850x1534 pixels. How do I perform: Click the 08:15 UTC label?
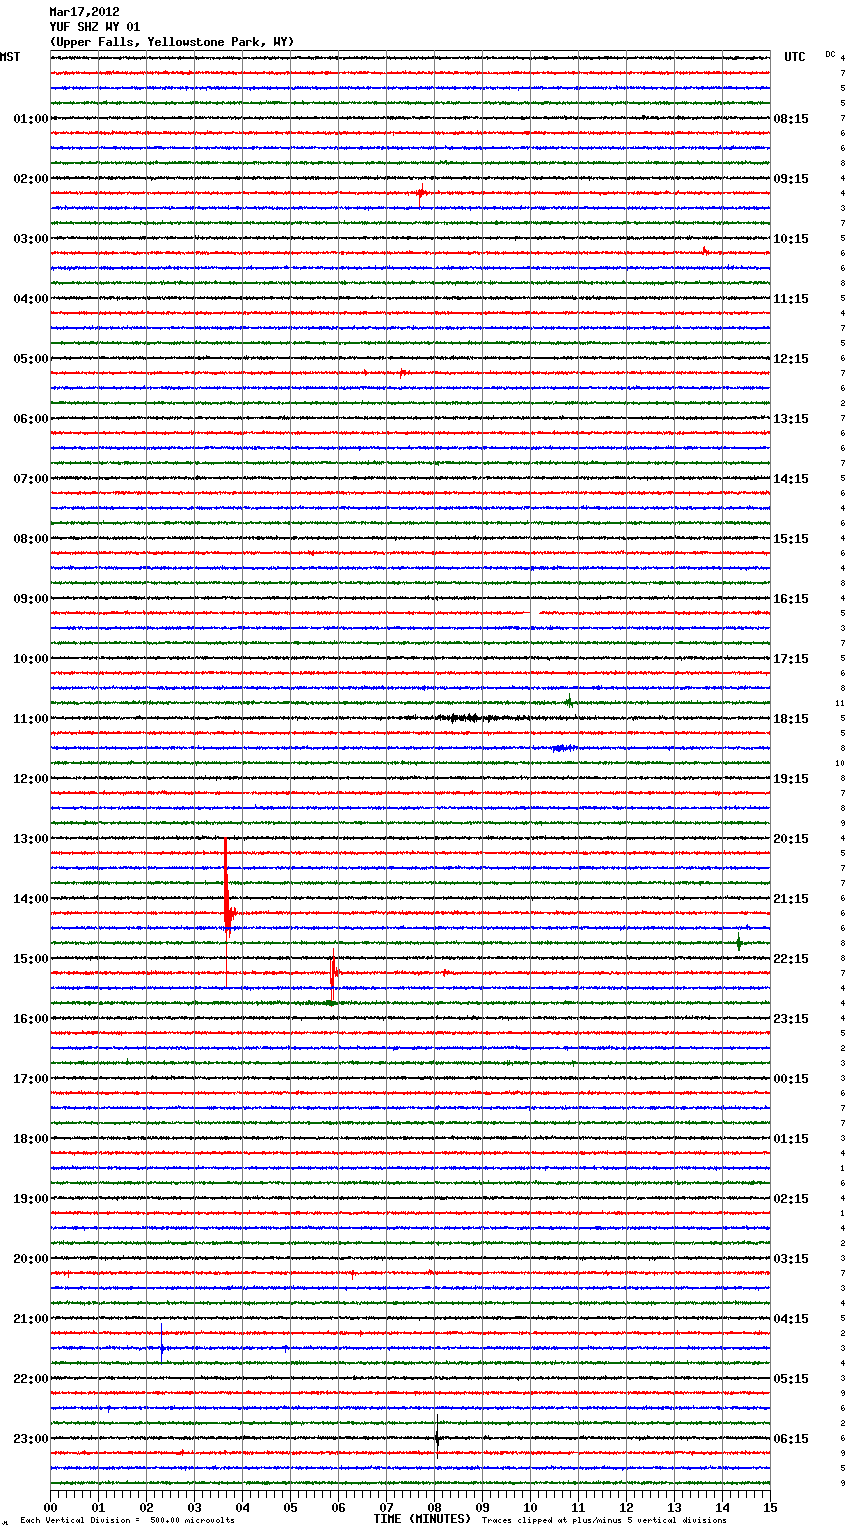pyautogui.click(x=791, y=119)
